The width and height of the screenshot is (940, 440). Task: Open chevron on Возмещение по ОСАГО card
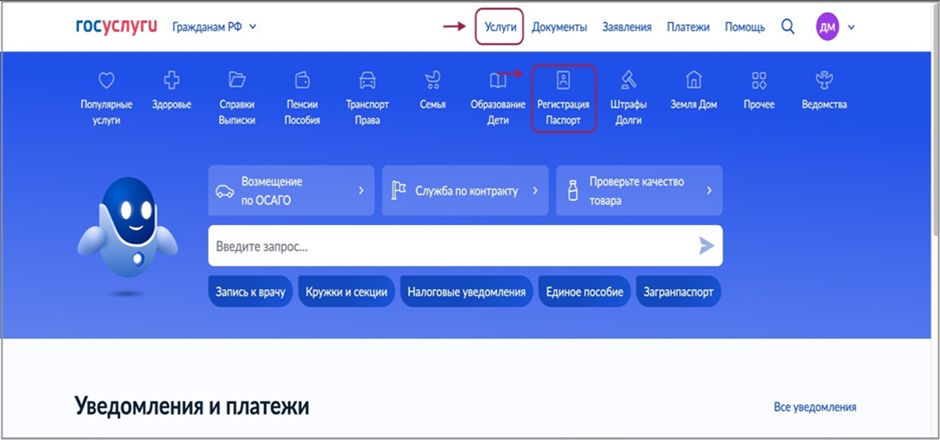361,191
